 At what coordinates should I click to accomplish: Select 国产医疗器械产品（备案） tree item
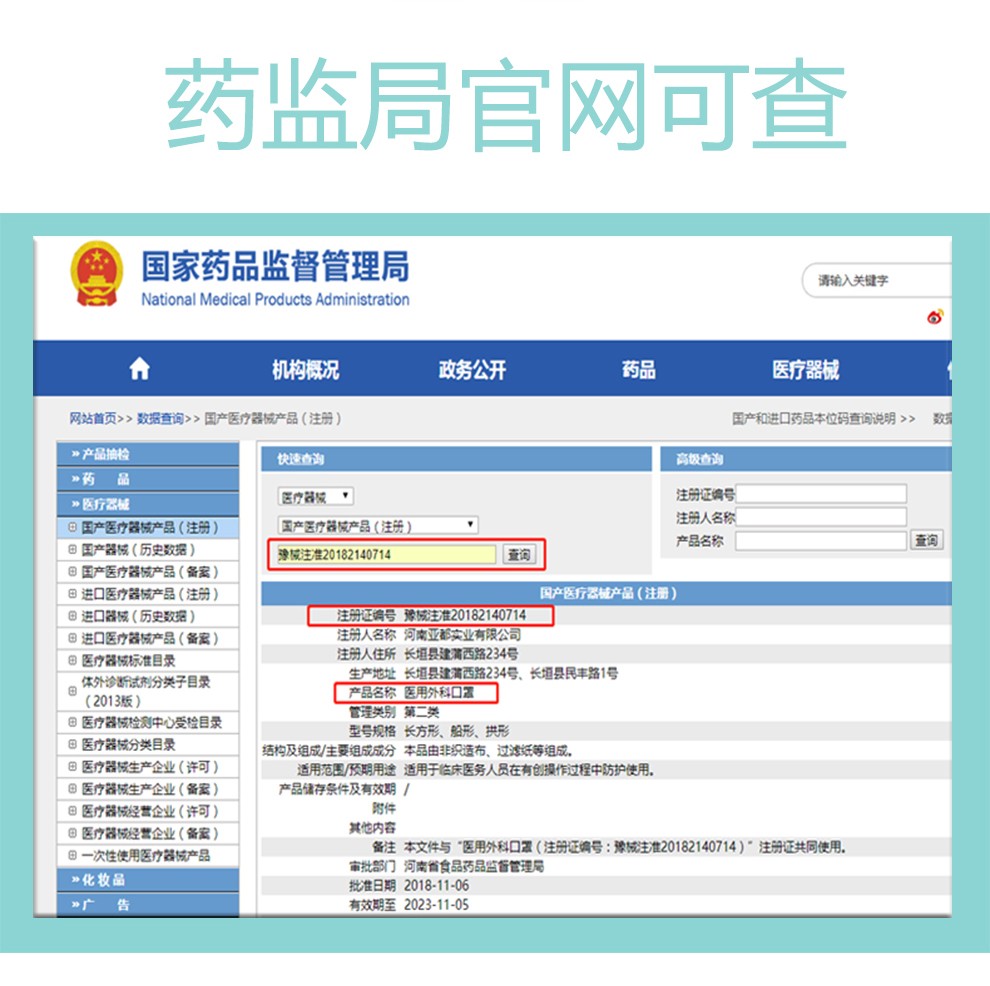pyautogui.click(x=150, y=572)
